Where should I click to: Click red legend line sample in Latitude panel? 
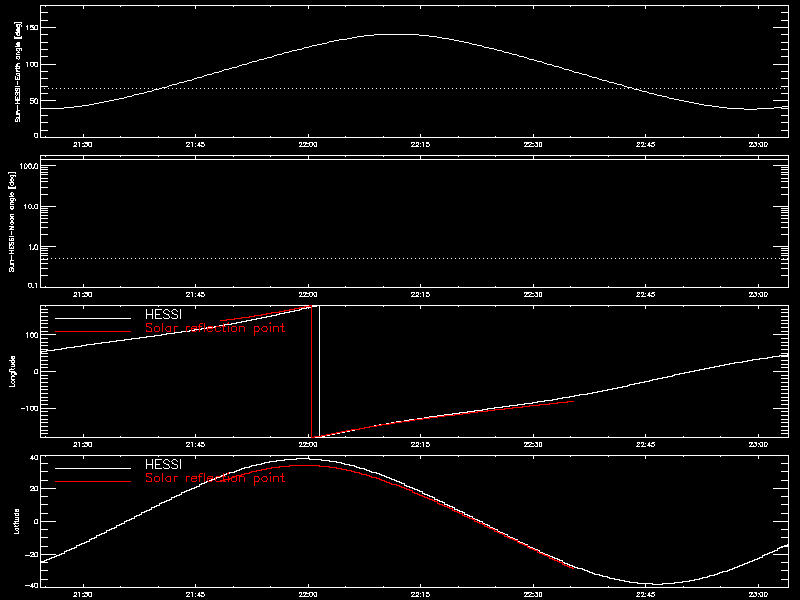(x=93, y=482)
